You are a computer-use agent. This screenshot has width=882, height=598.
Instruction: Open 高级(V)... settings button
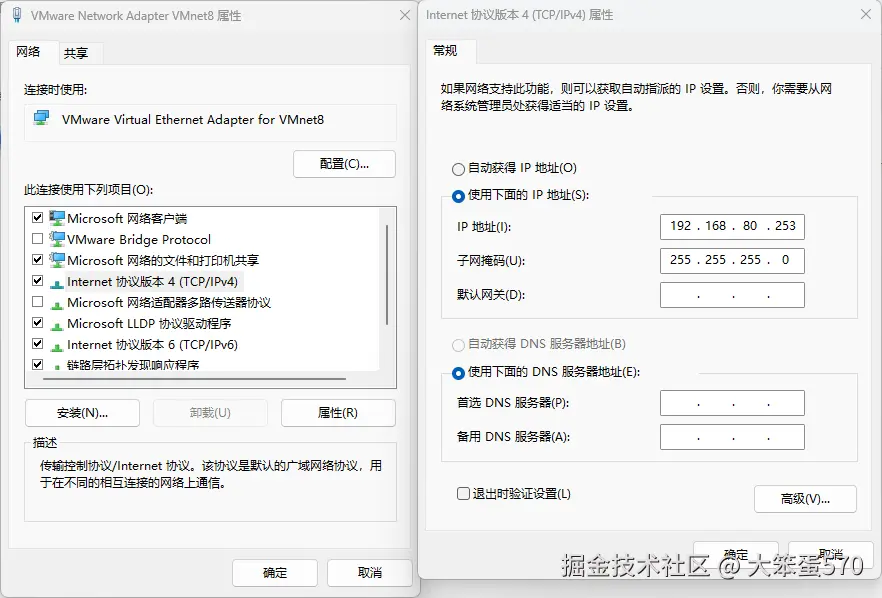[x=805, y=499]
